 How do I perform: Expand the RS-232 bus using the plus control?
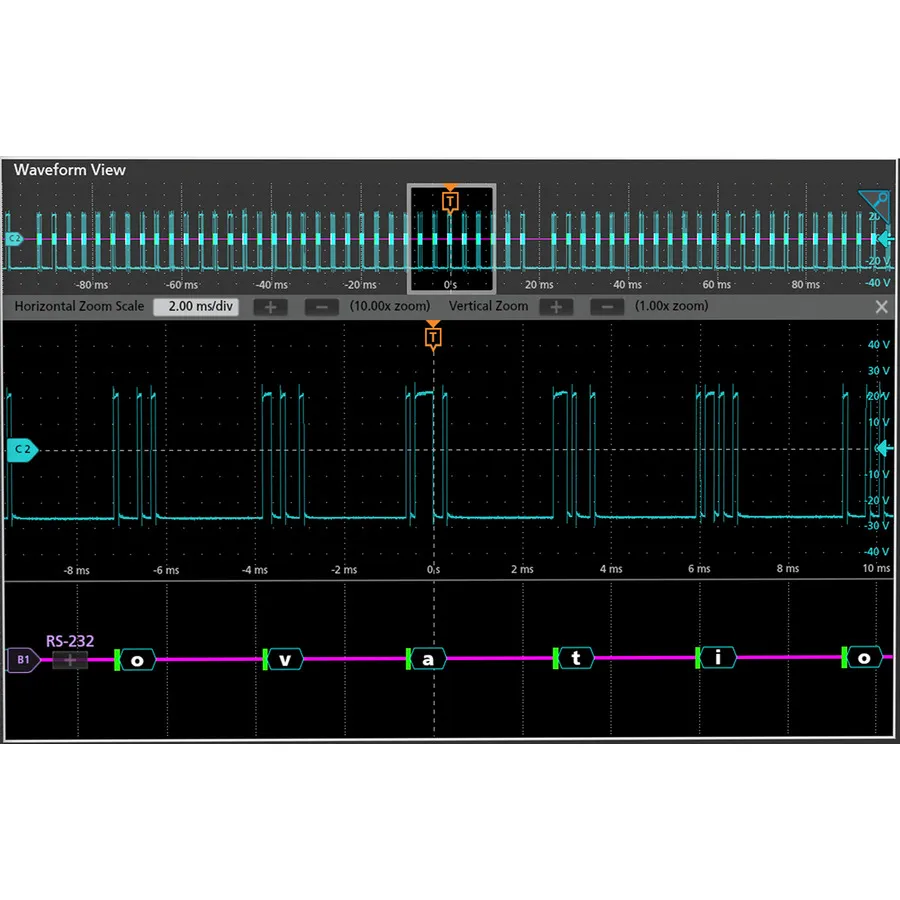[70, 660]
